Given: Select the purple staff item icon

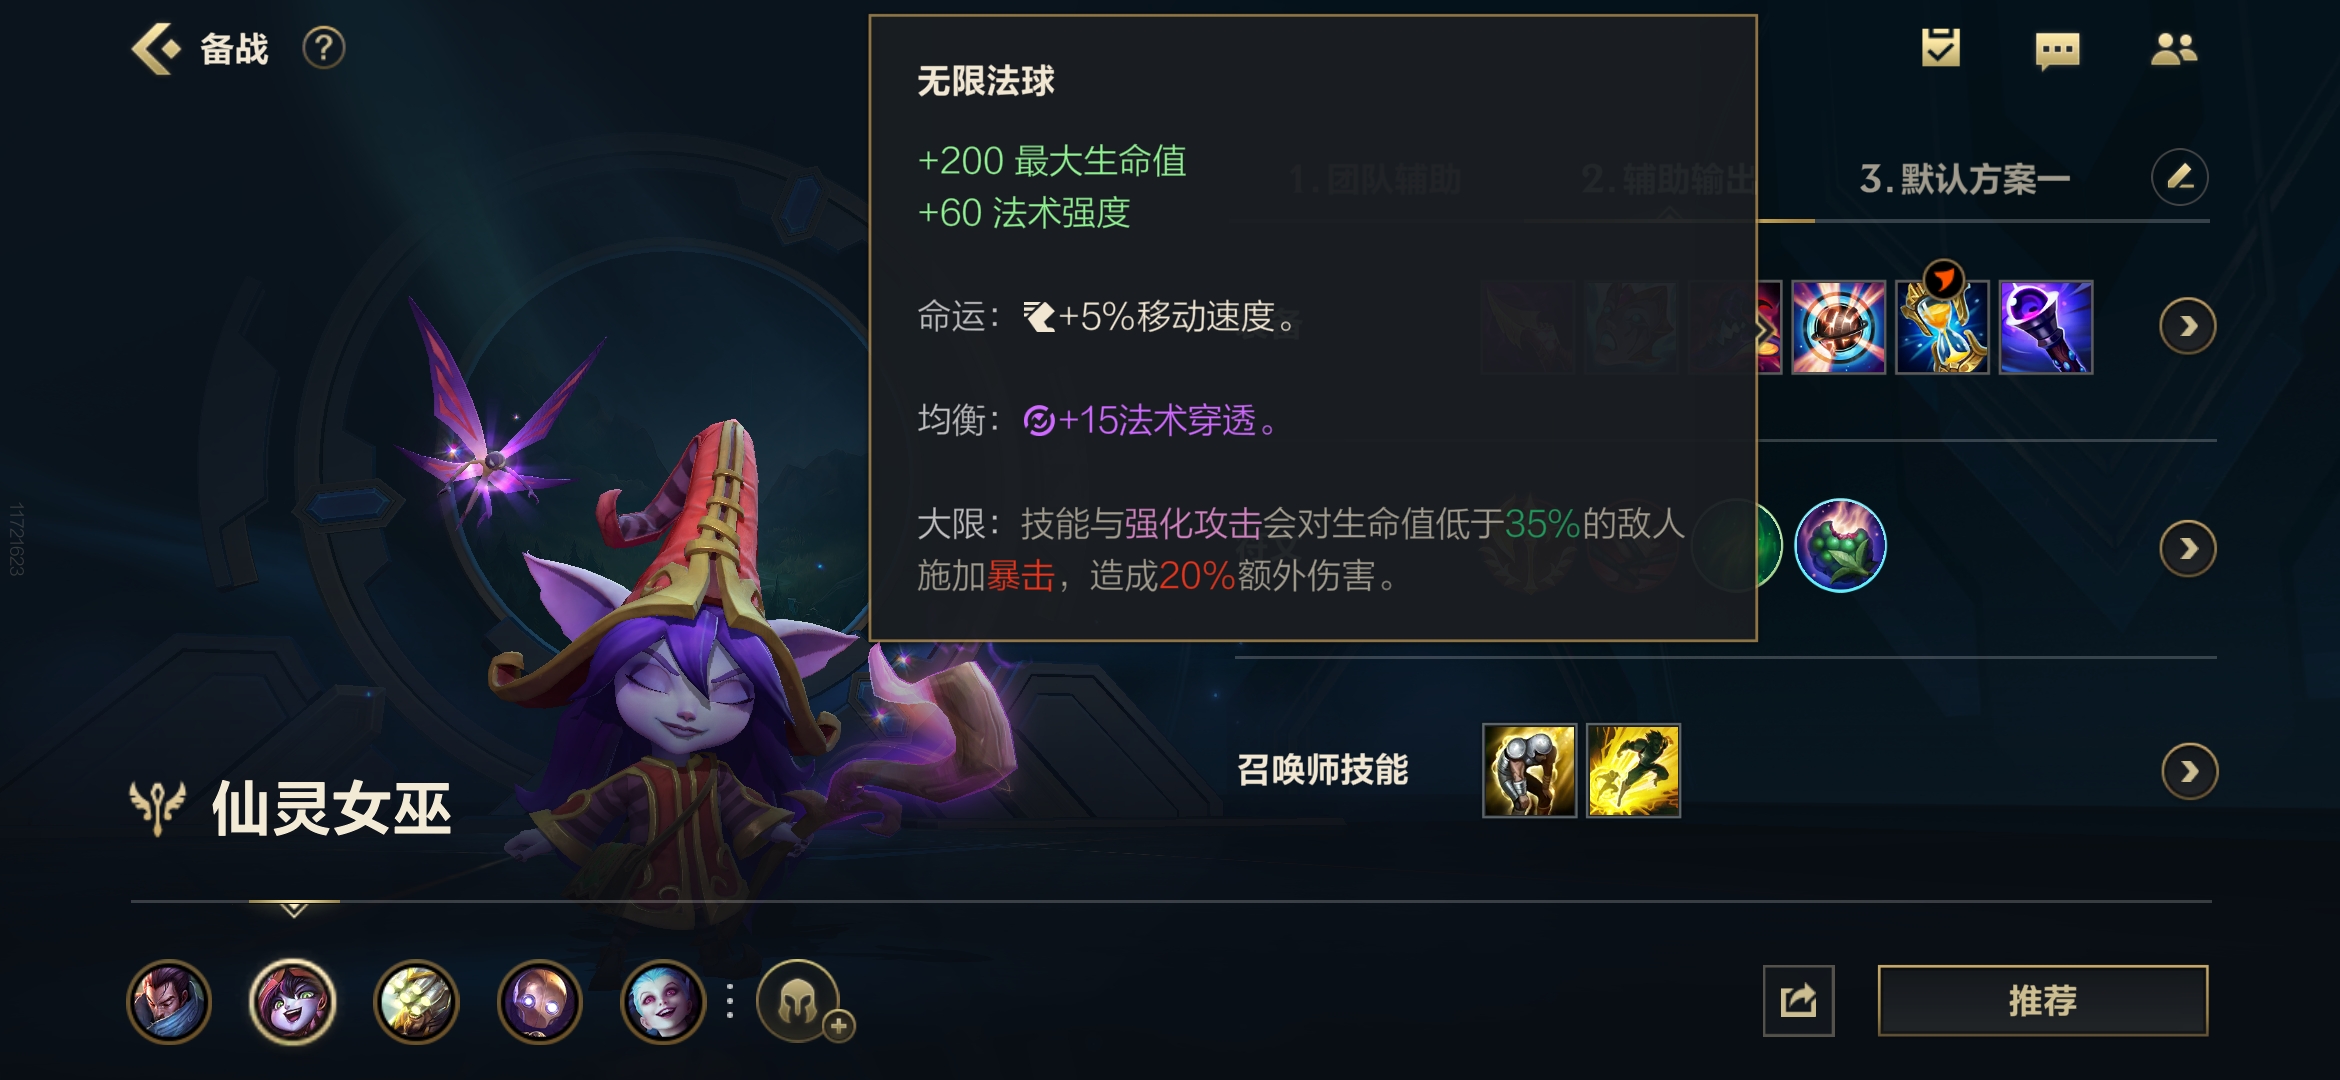Looking at the screenshot, I should [x=2046, y=327].
